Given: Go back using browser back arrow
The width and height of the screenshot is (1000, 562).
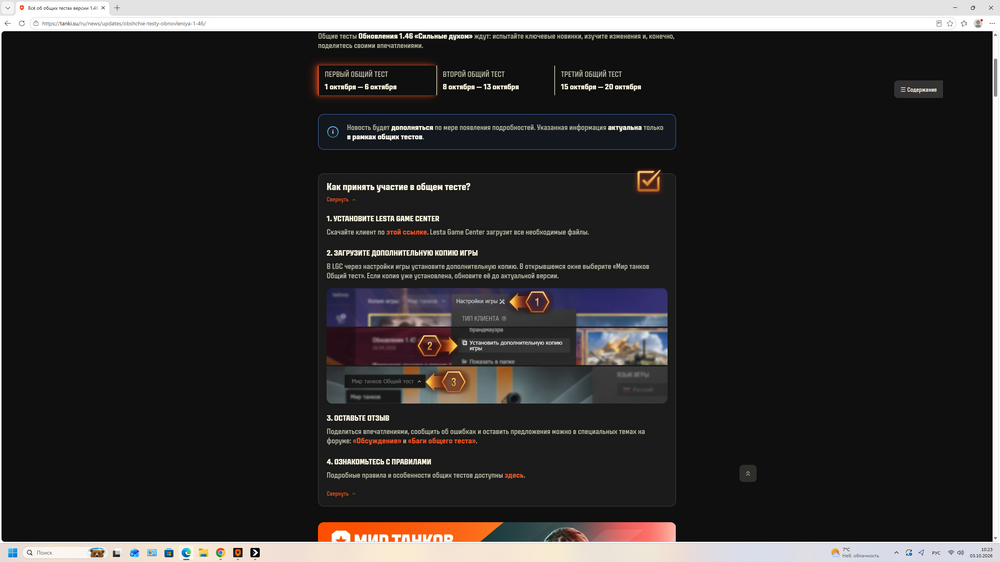Looking at the screenshot, I should (x=8, y=24).
